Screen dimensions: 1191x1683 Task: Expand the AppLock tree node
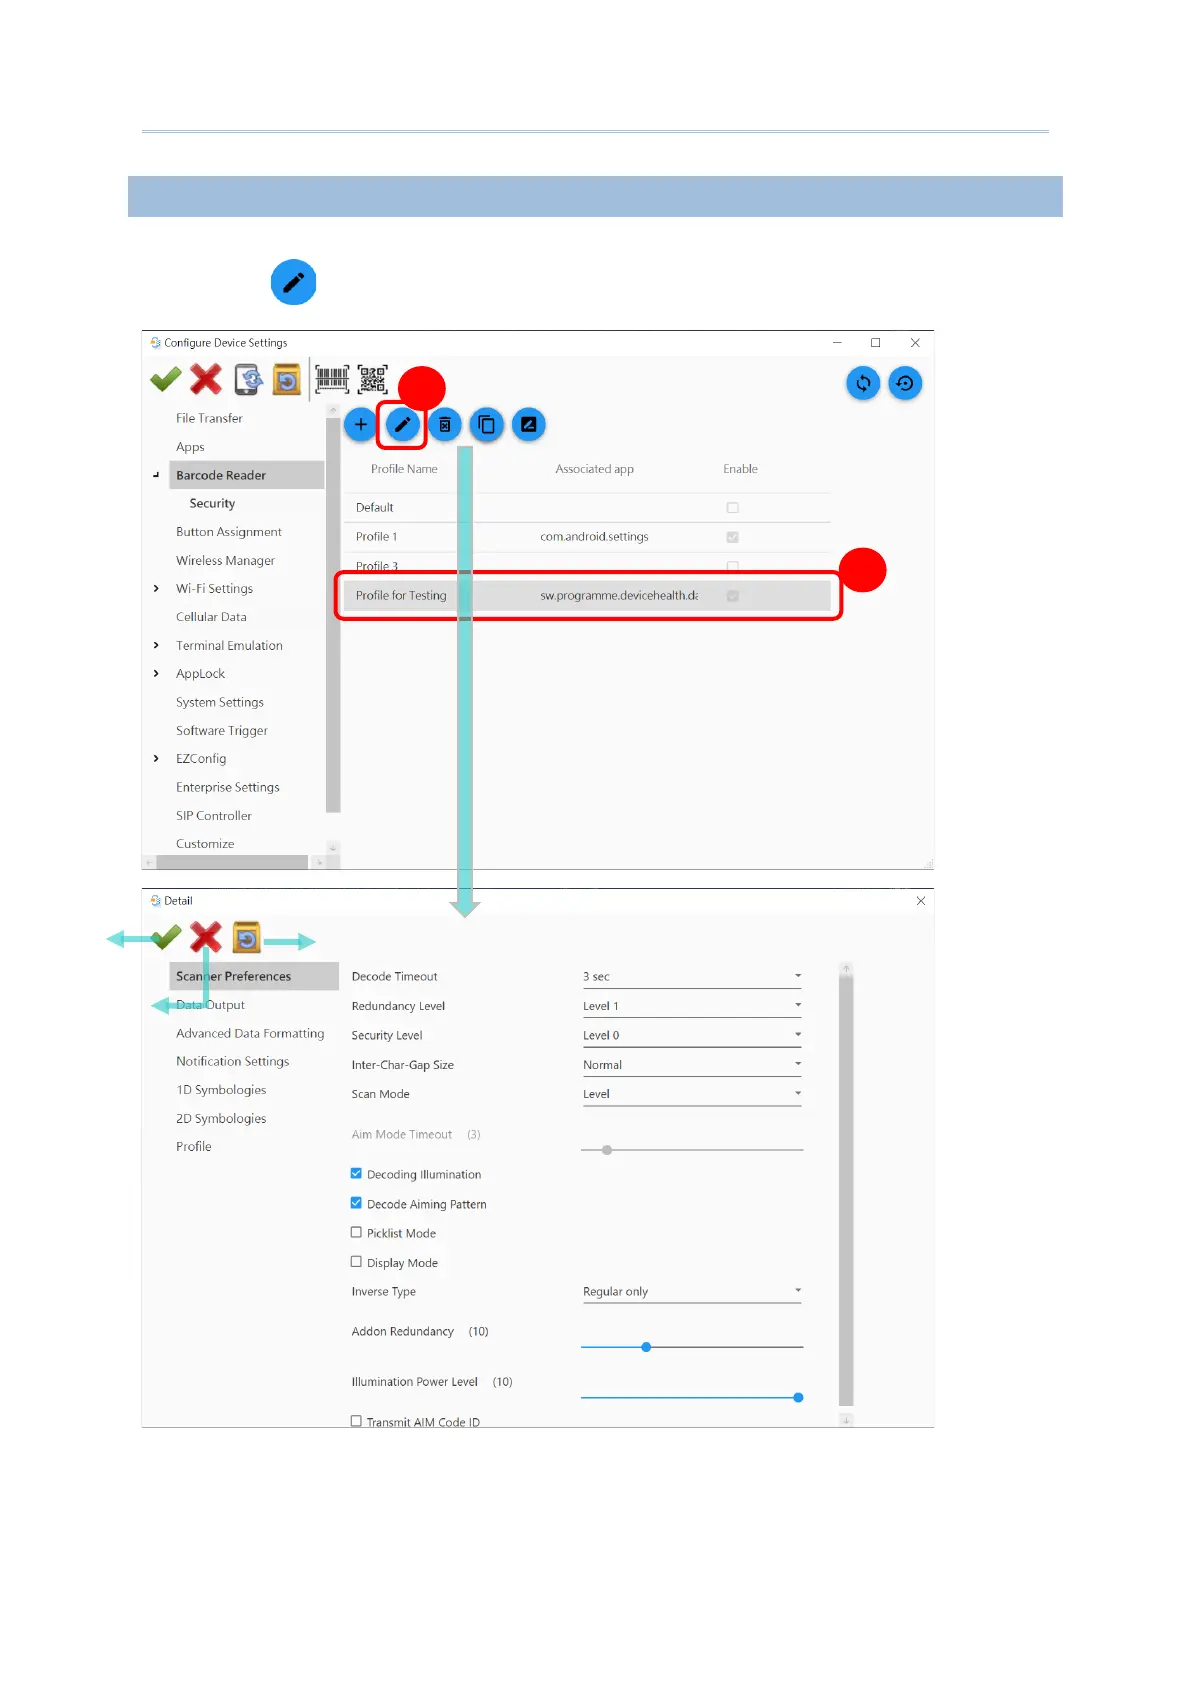[x=156, y=674]
